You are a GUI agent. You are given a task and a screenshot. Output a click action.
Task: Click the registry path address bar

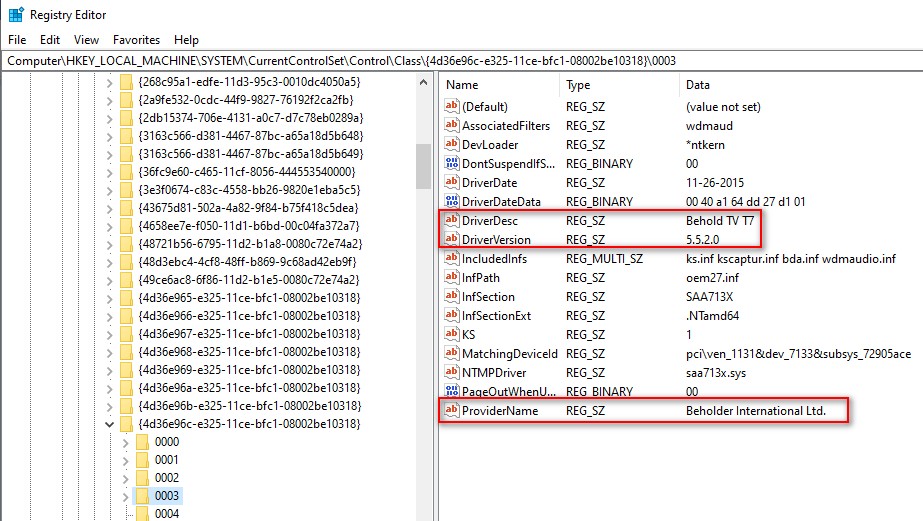[460, 61]
